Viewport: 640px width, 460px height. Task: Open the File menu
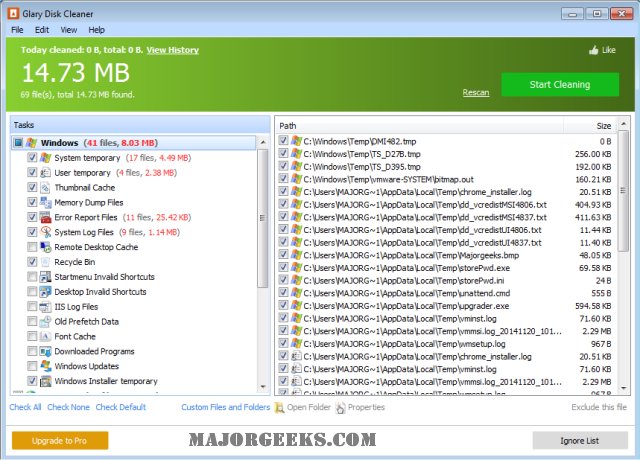pos(18,30)
